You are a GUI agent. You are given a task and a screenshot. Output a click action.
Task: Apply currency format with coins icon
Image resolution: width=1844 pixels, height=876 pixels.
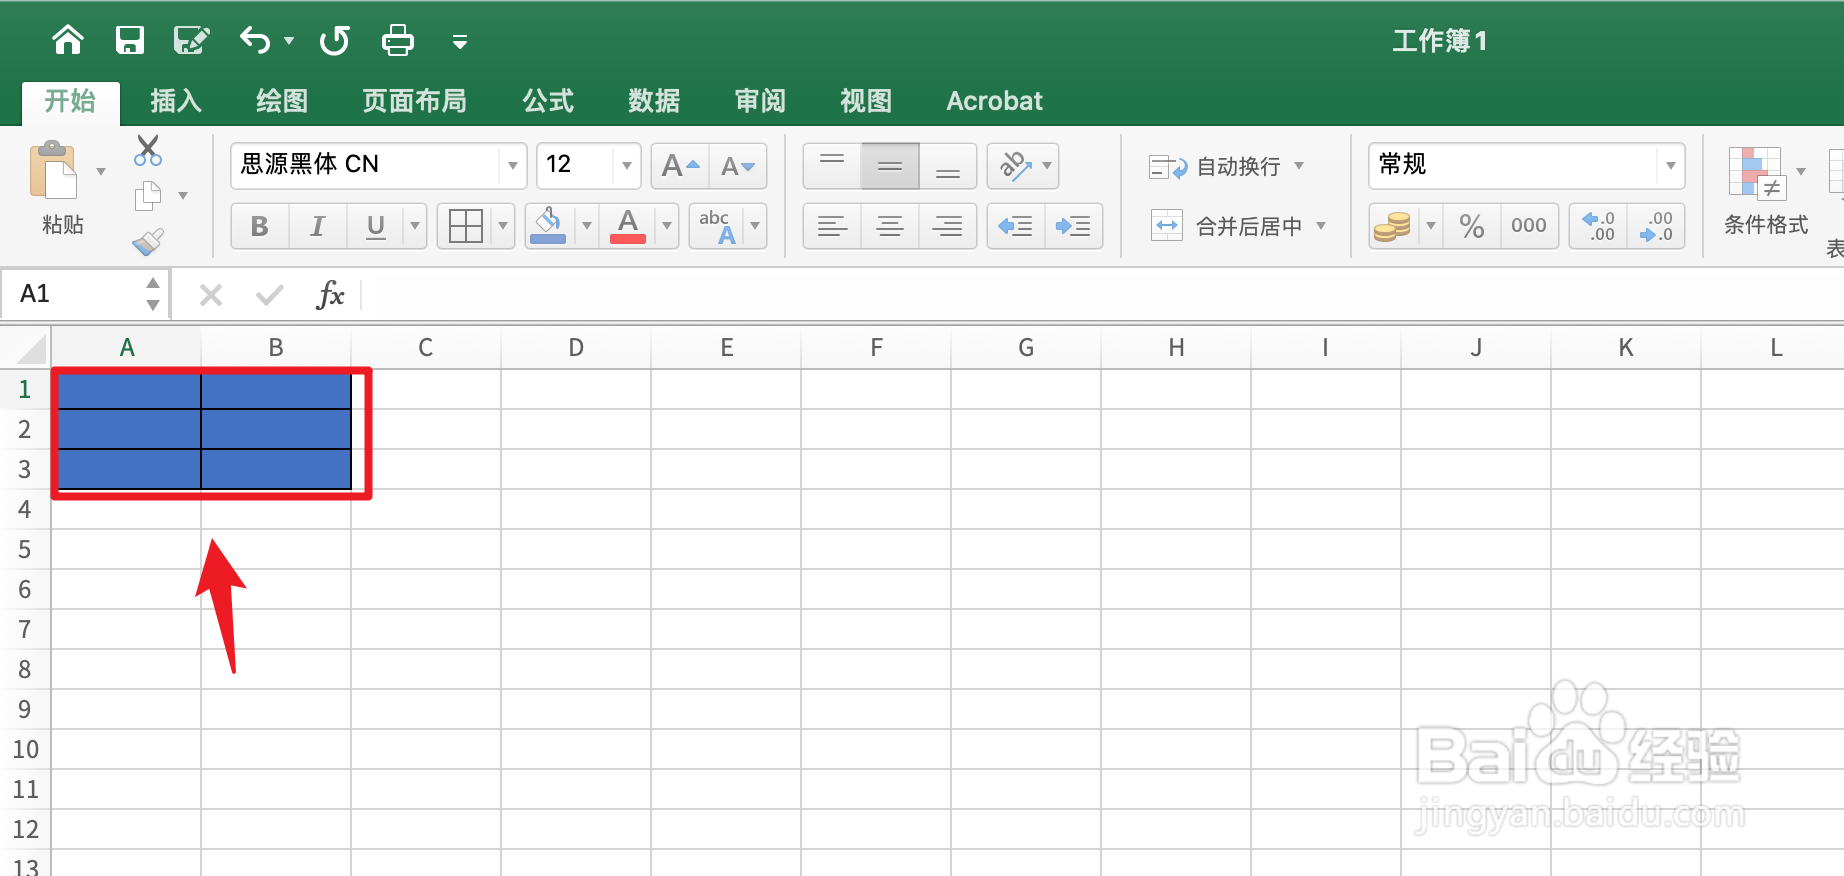pyautogui.click(x=1392, y=226)
